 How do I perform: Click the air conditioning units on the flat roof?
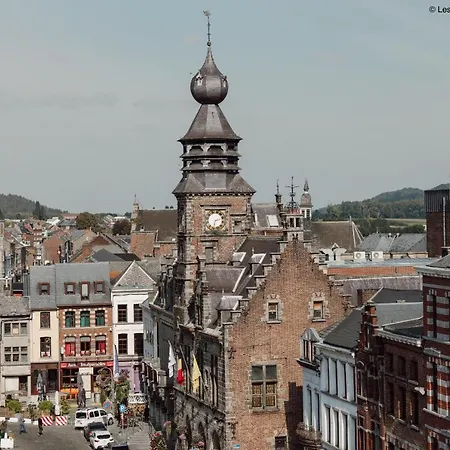click(368, 256)
